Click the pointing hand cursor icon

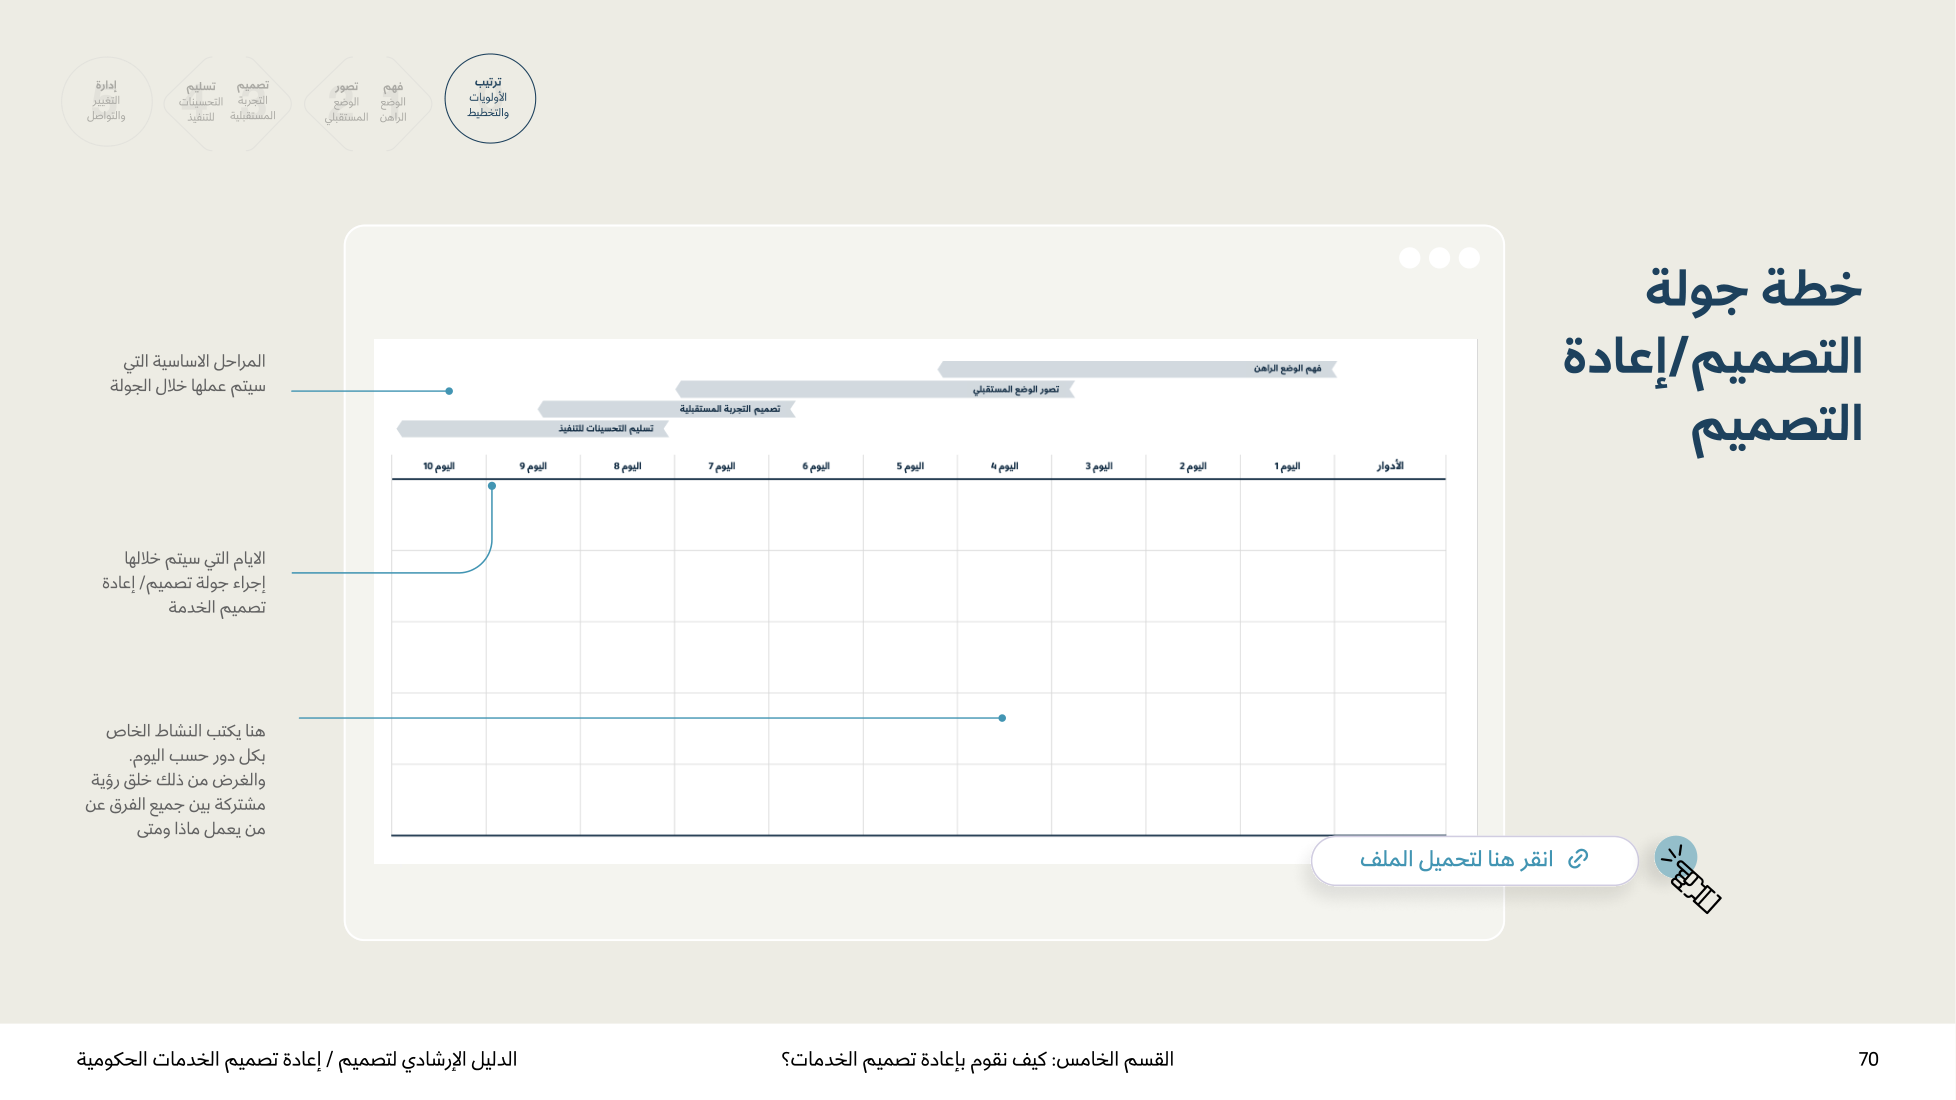[x=1689, y=876]
